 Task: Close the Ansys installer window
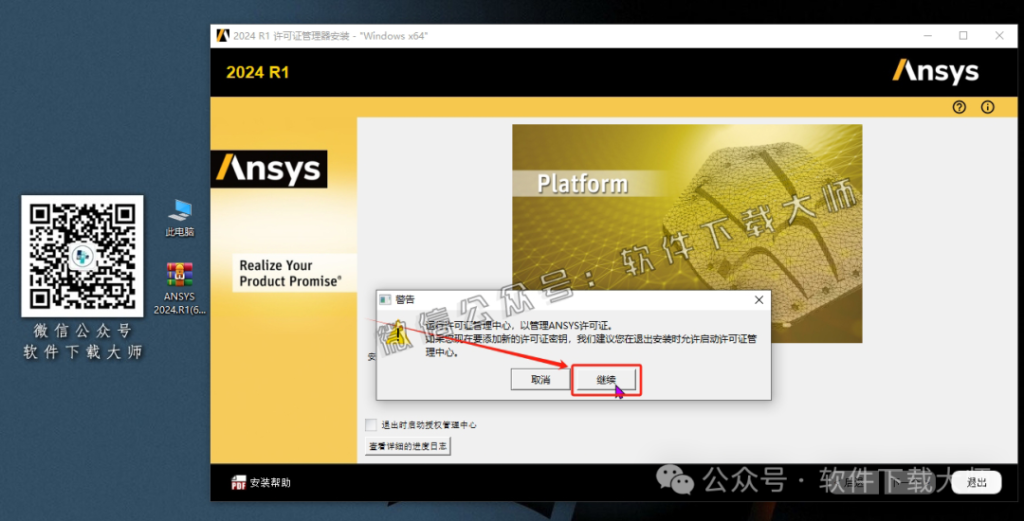[x=999, y=36]
